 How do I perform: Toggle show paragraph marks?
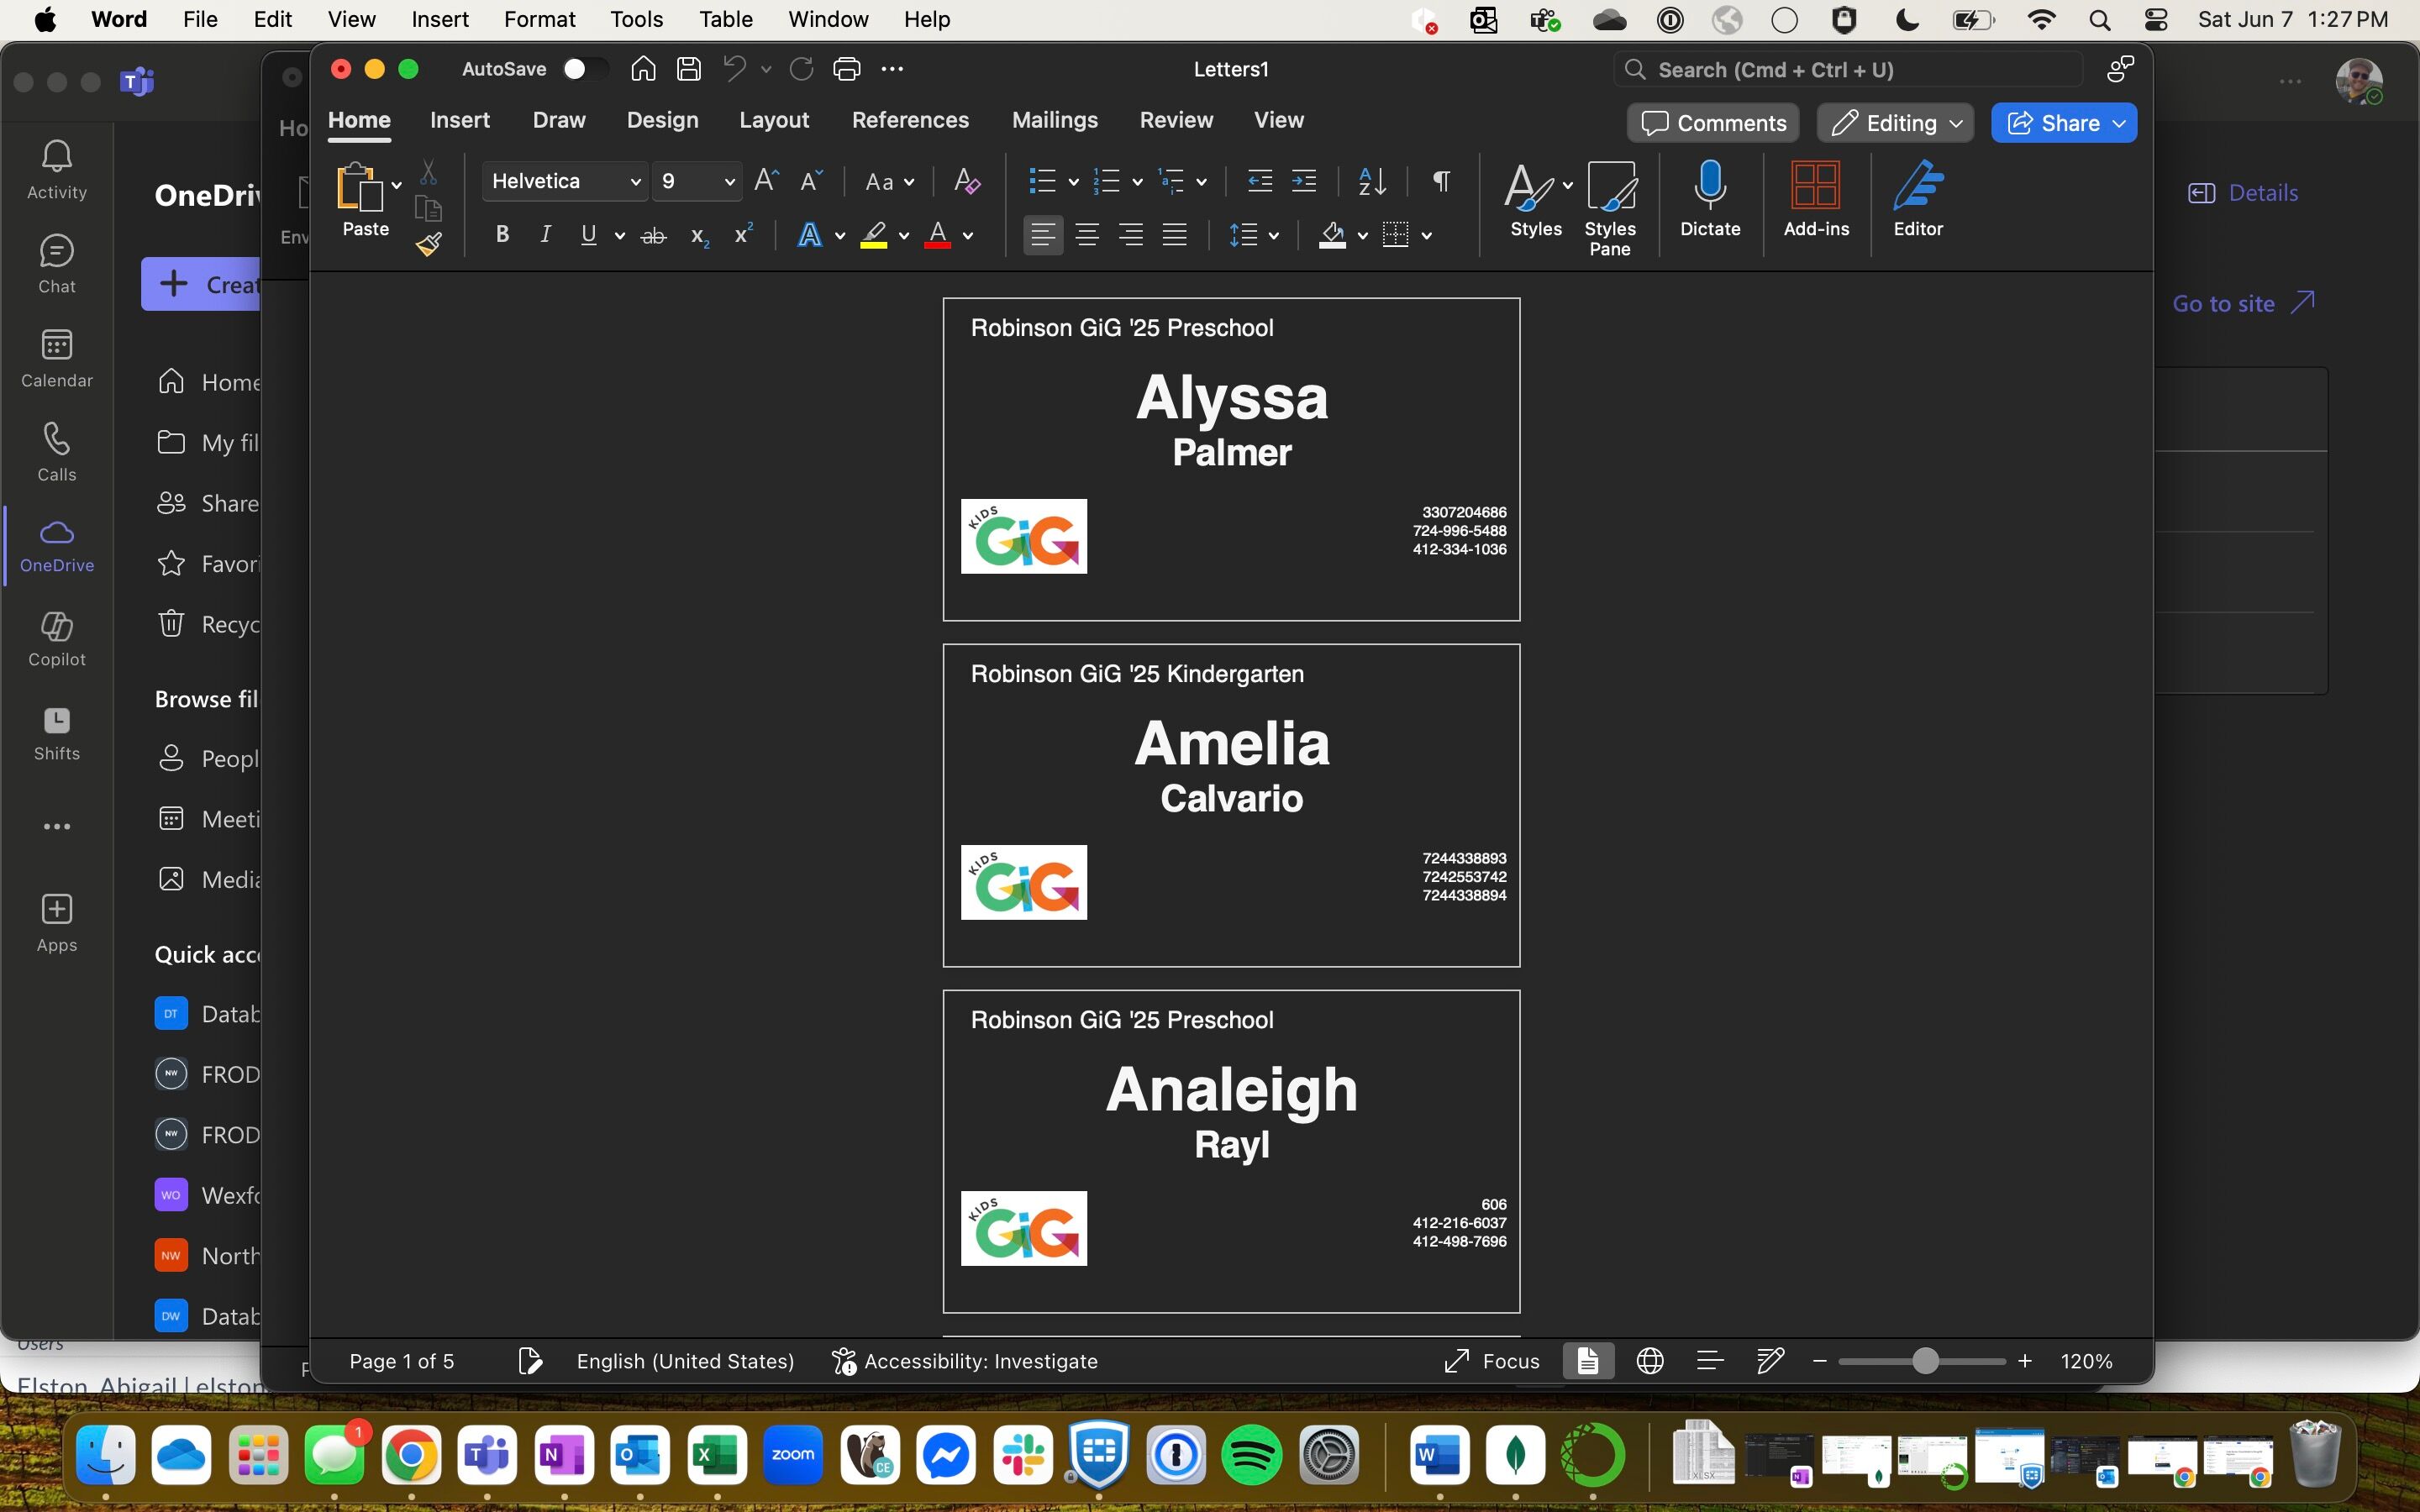1441,181
